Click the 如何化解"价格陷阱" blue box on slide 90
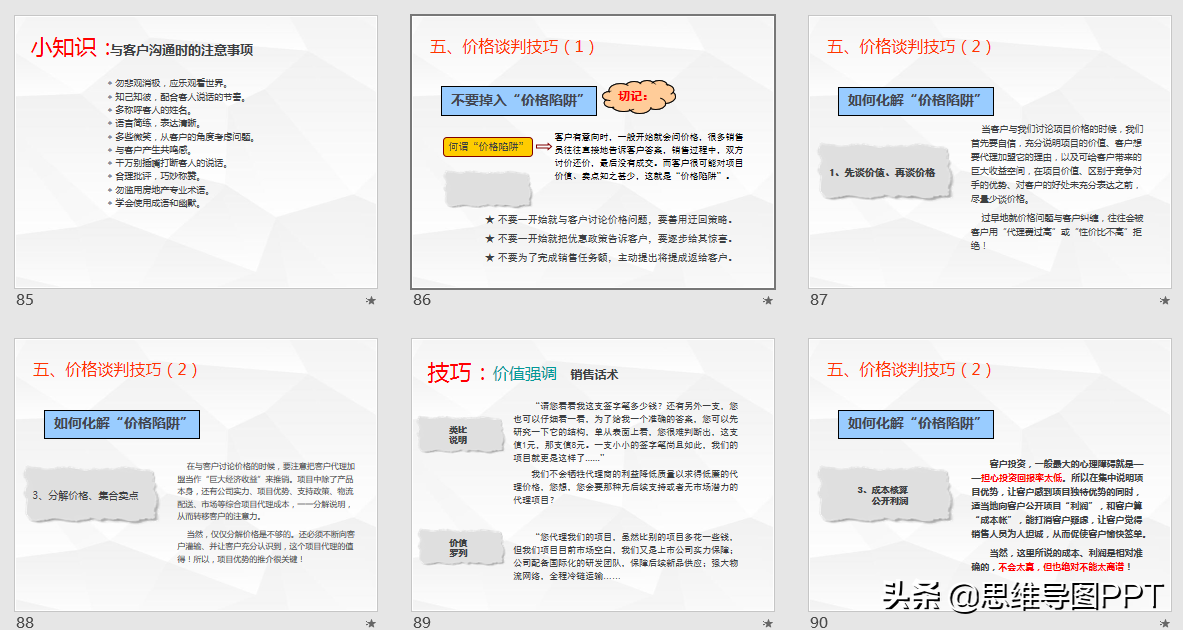Screen dimensions: 1183x630 (x=915, y=424)
